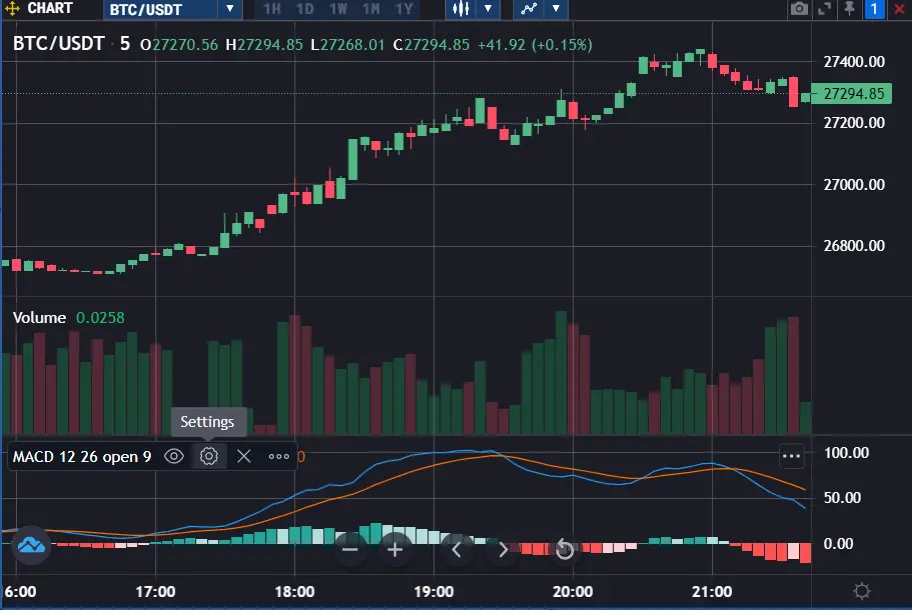Pin the chart widget

(850, 9)
